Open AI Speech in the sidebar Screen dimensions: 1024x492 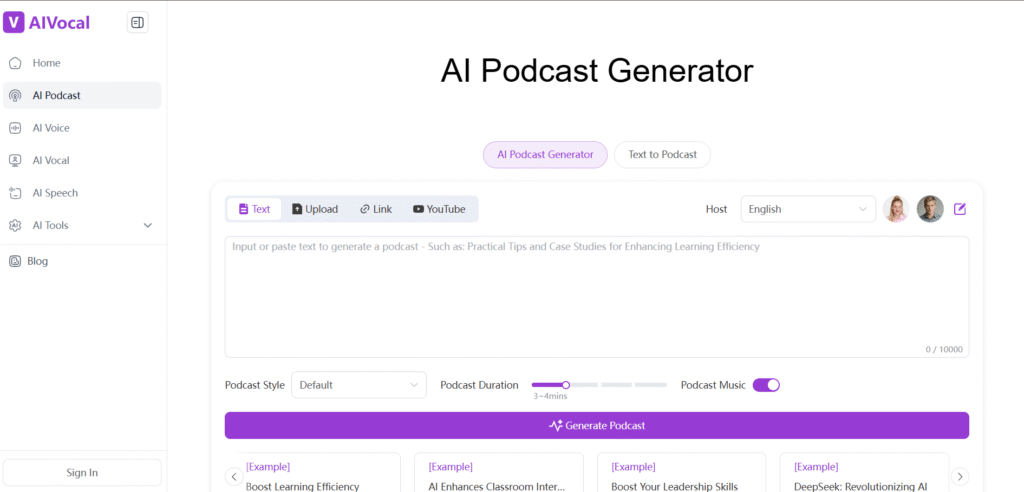(82, 193)
